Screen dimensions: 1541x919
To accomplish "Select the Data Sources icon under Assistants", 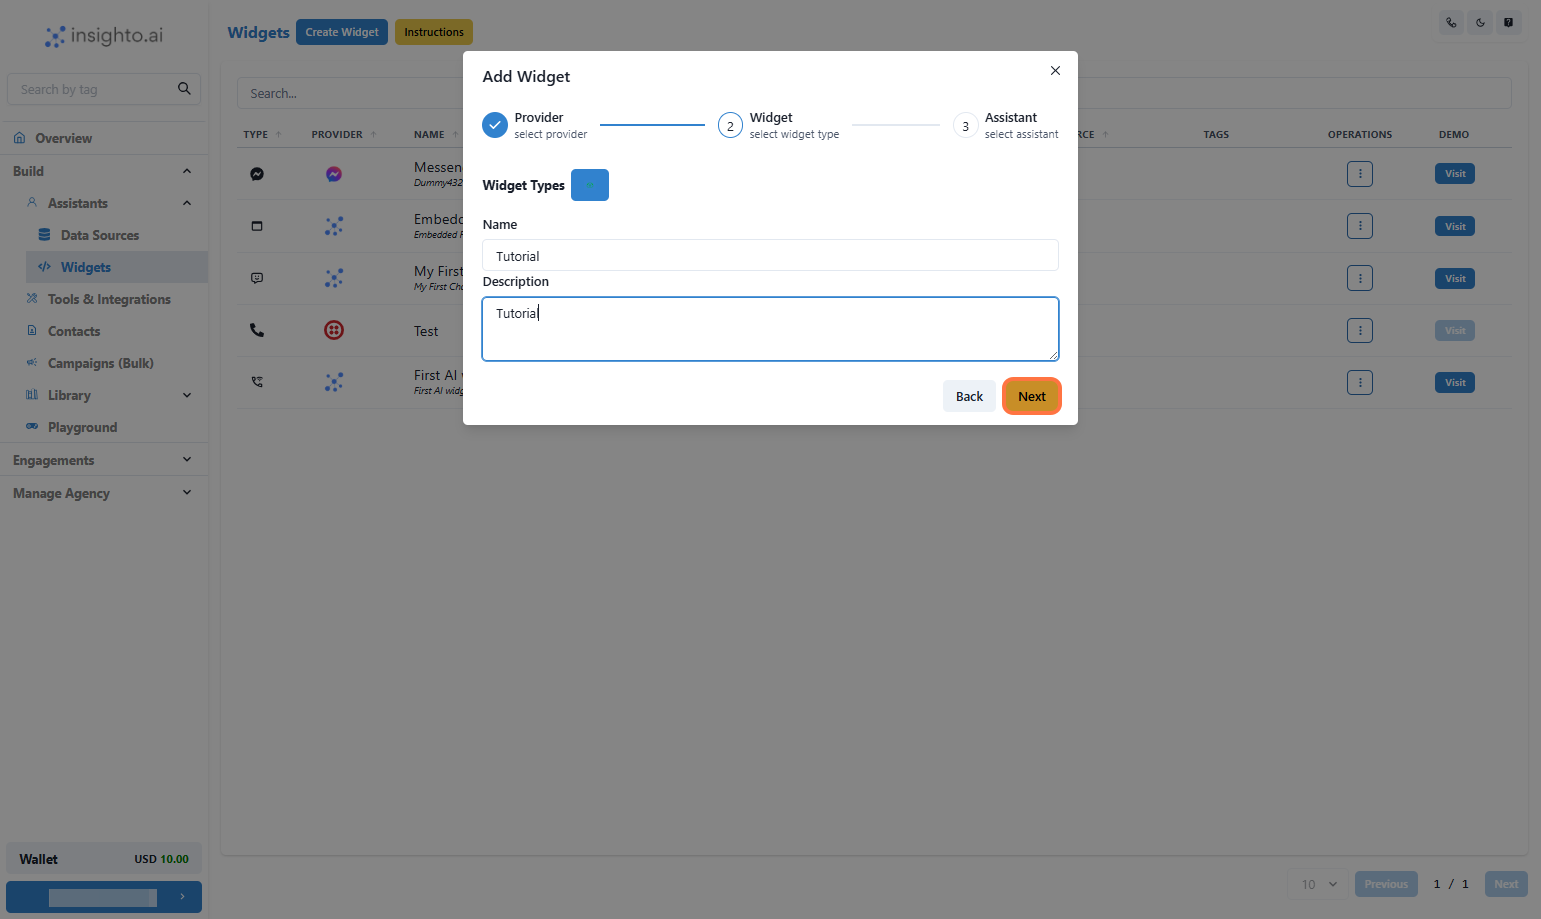I will click(43, 234).
